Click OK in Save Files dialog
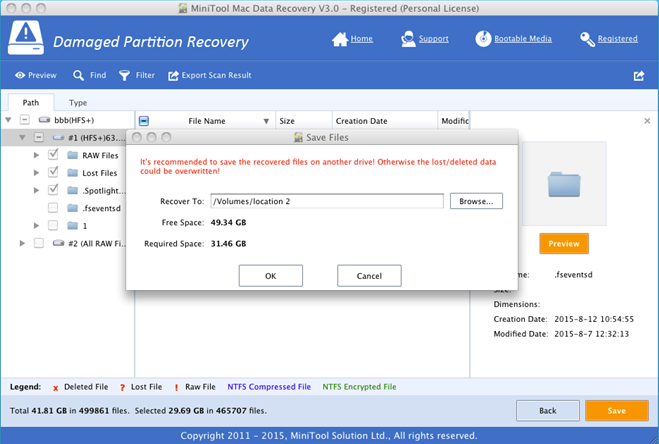The width and height of the screenshot is (659, 444). pos(271,276)
